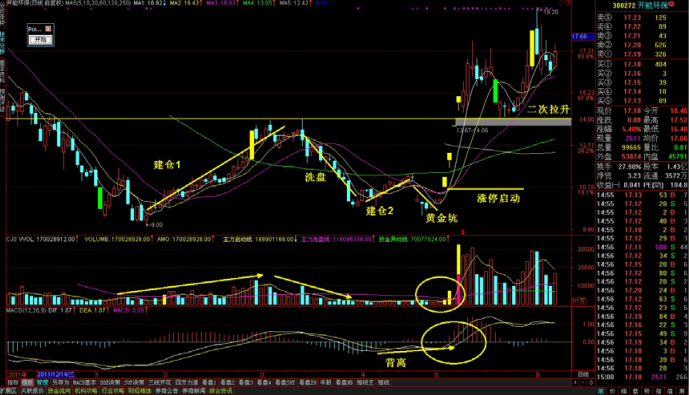This screenshot has width=690, height=395.
Task: Click the minus zoom icon under 日线
Action: pyautogui.click(x=583, y=383)
